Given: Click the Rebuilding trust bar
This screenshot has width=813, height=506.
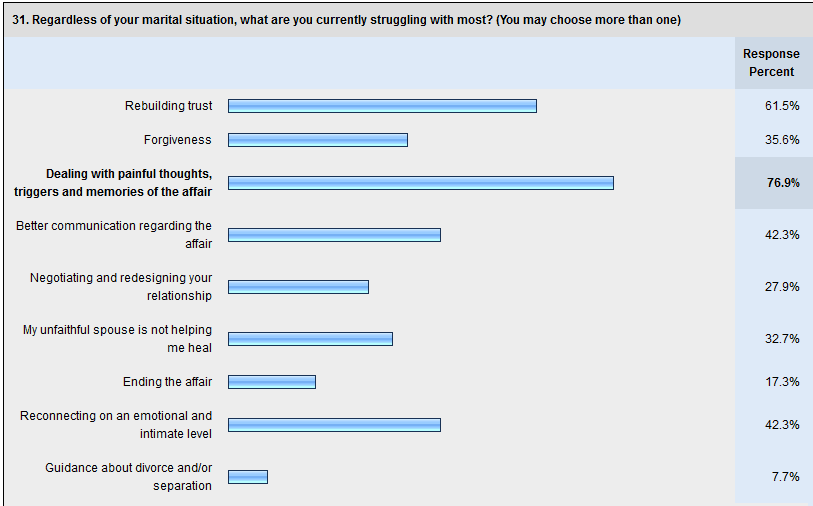Looking at the screenshot, I should 382,106.
